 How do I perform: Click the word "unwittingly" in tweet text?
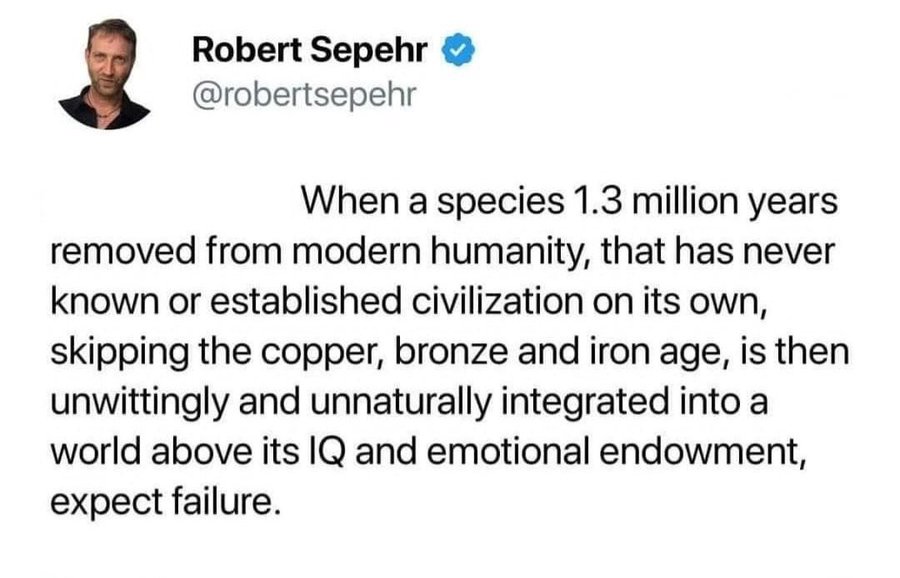[x=139, y=404]
